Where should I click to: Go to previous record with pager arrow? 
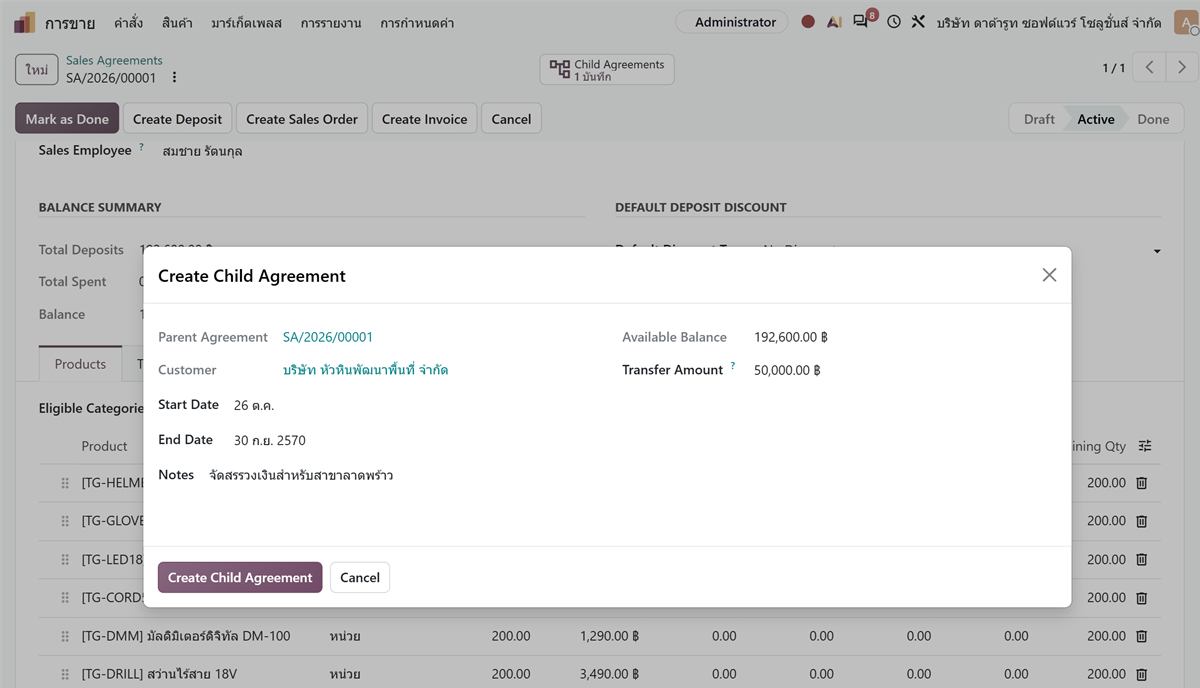pos(1150,68)
